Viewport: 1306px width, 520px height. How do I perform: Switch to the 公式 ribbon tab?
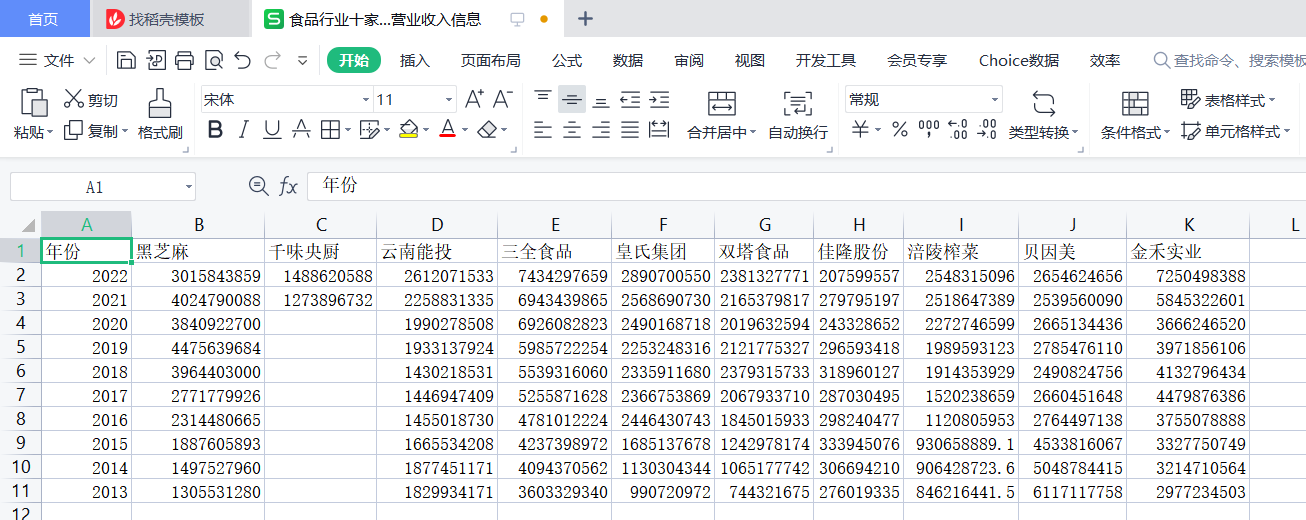567,60
